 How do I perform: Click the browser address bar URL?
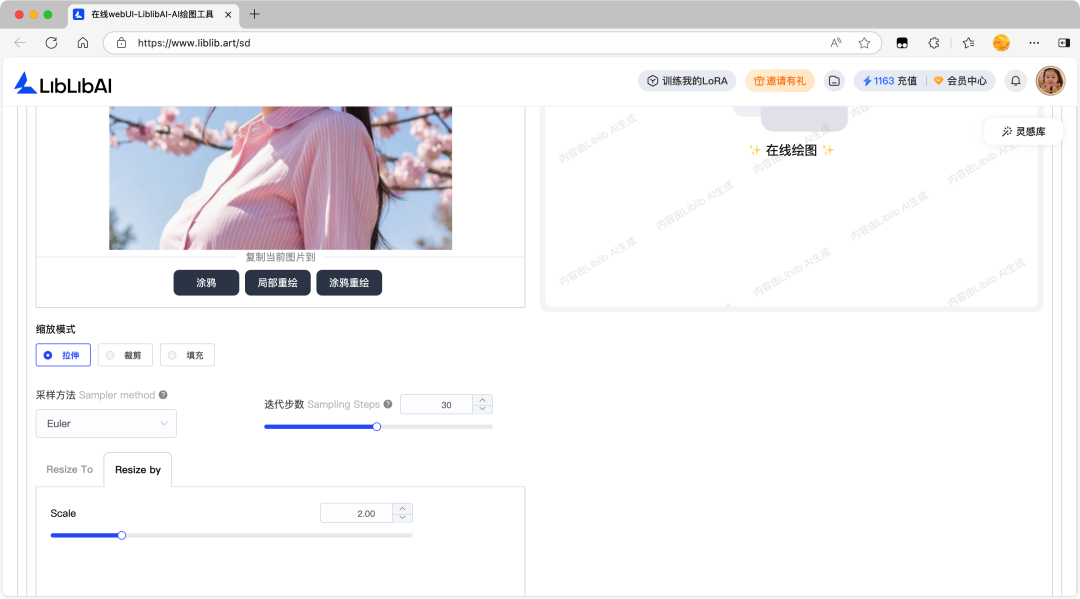[194, 43]
